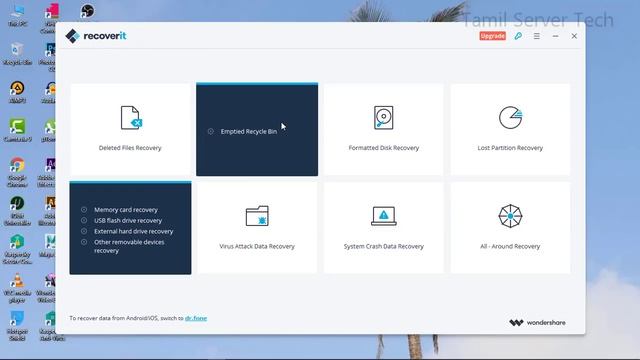640x360 pixels.
Task: Minimize the Recoverit window
Action: [x=556, y=36]
